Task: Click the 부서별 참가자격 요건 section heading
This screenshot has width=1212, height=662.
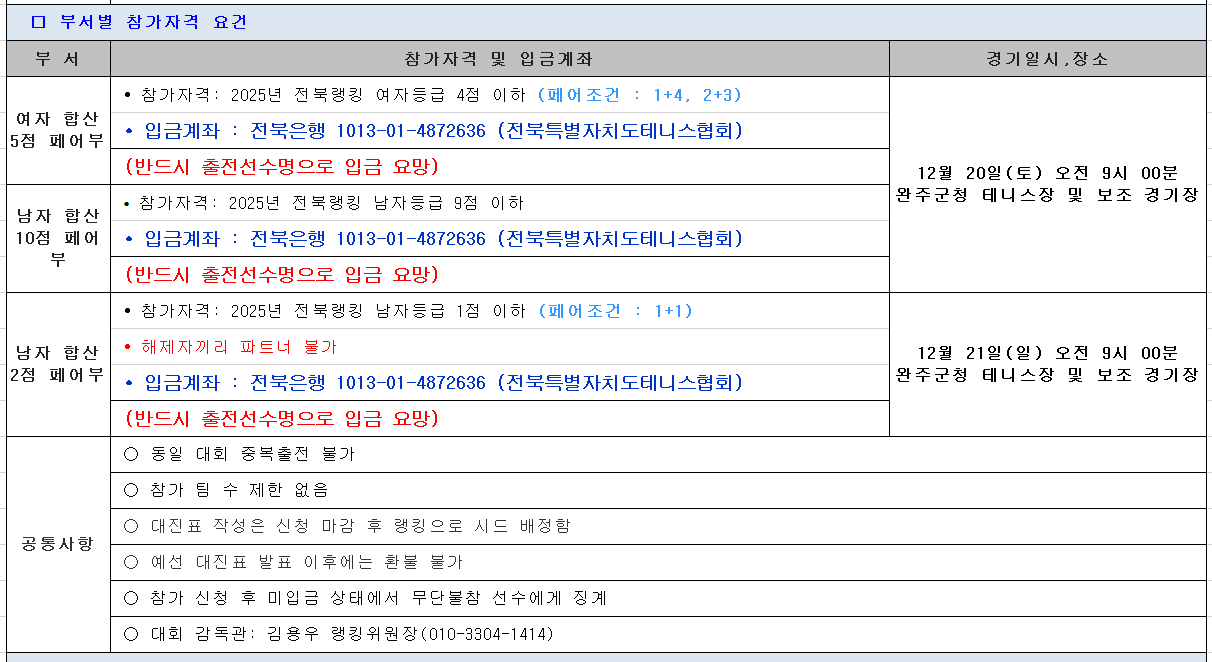Action: (140, 22)
